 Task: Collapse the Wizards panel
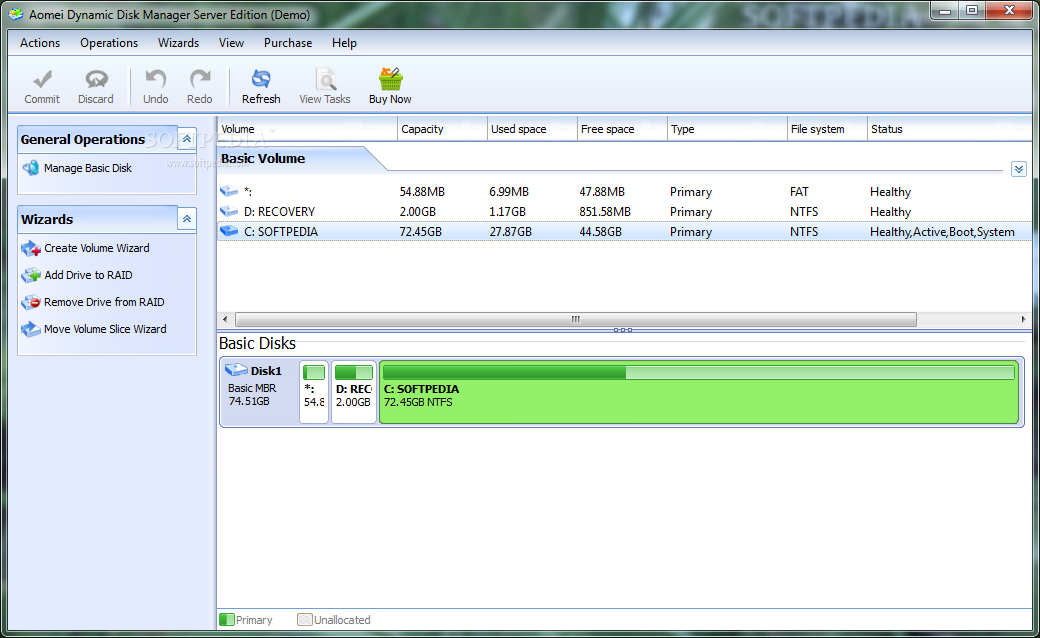click(186, 219)
